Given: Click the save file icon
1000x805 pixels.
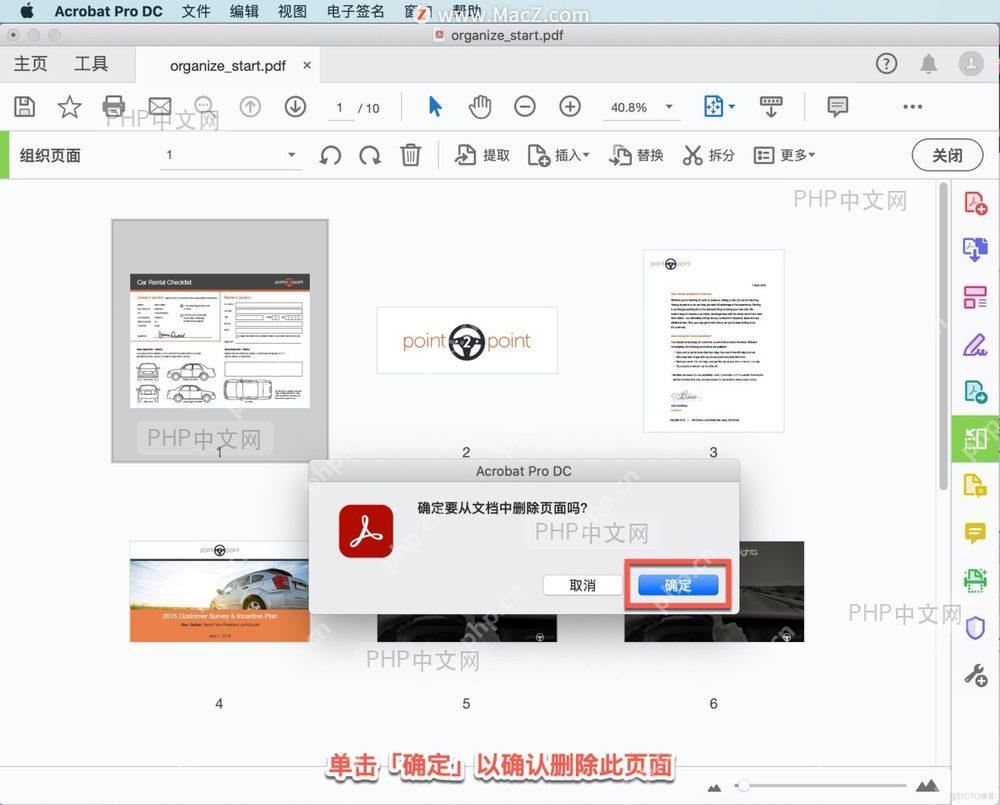Looking at the screenshot, I should coord(24,107).
